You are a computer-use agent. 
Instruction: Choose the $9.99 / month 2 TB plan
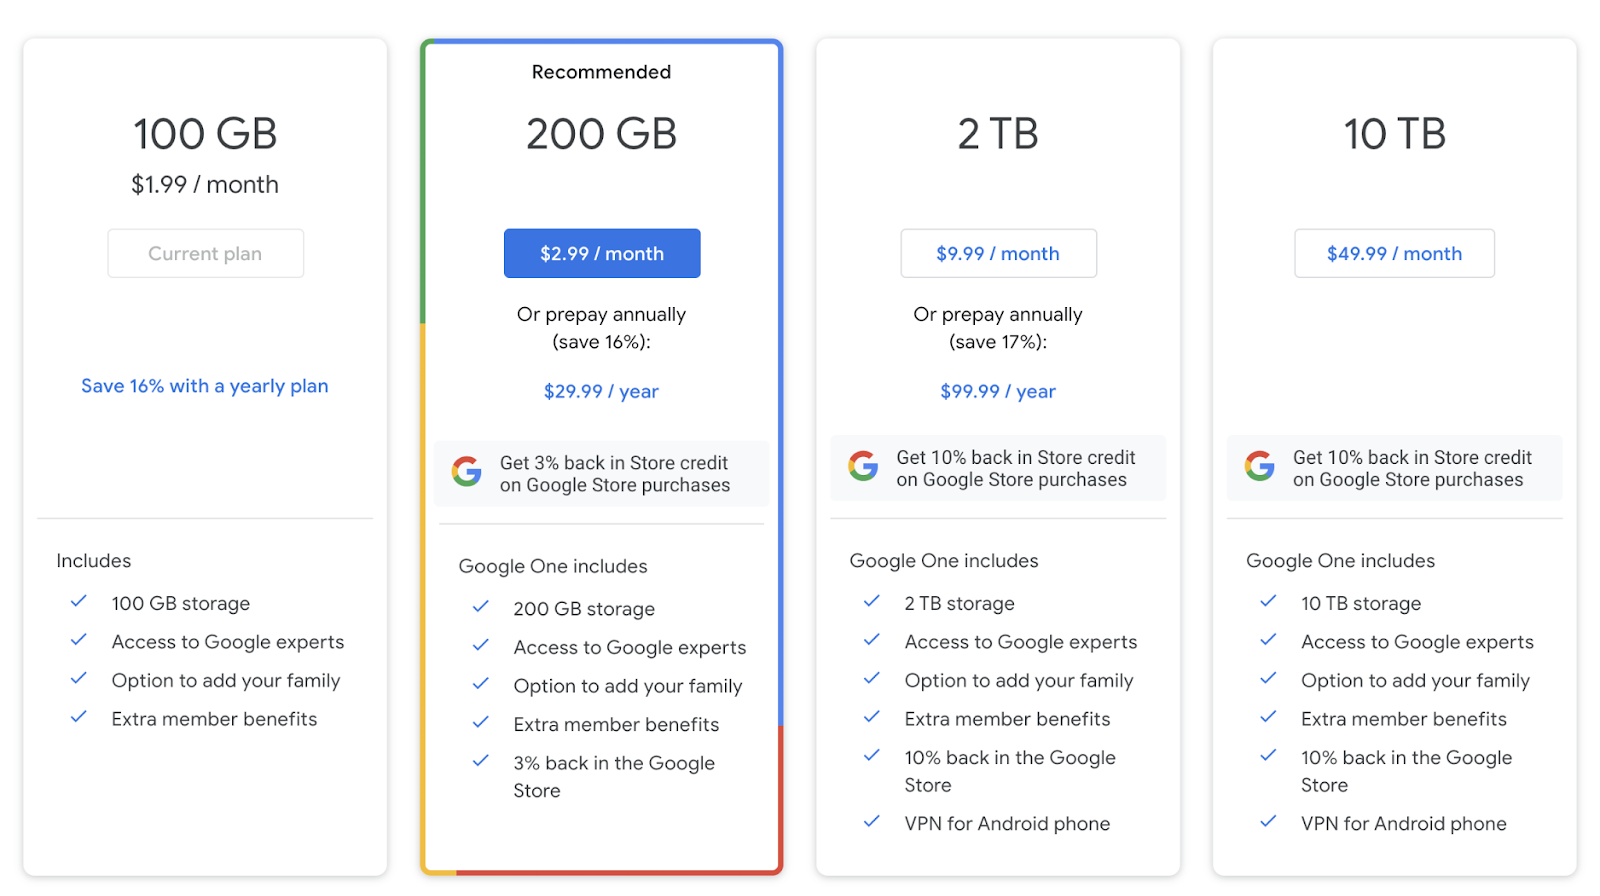tap(998, 253)
